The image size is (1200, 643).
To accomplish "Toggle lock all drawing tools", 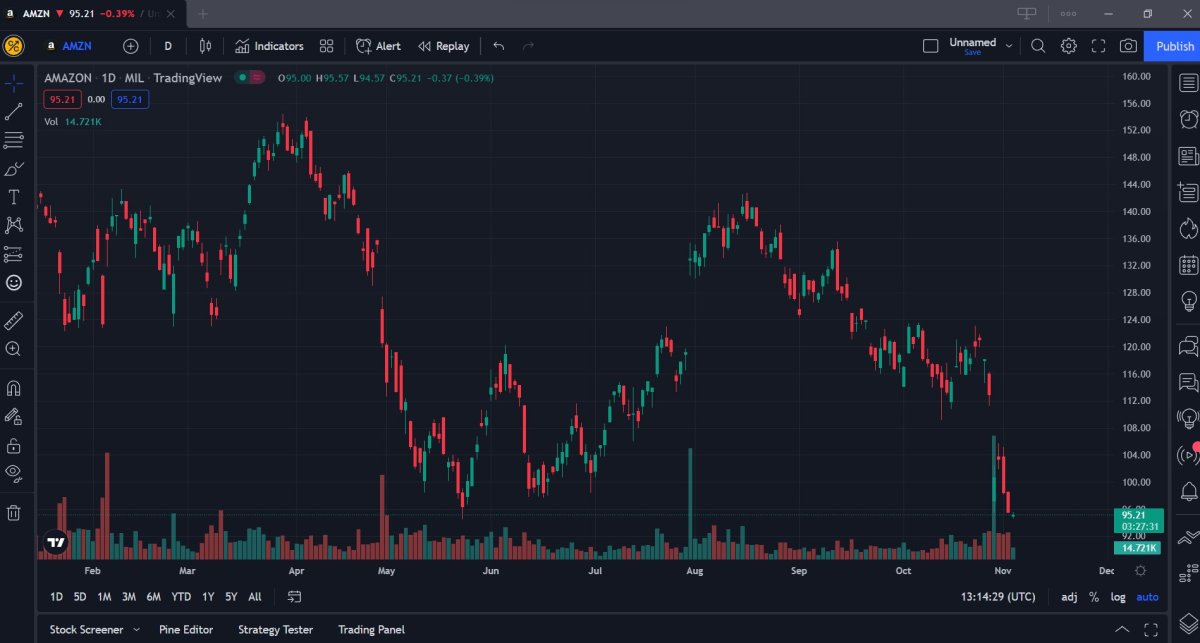I will point(14,445).
